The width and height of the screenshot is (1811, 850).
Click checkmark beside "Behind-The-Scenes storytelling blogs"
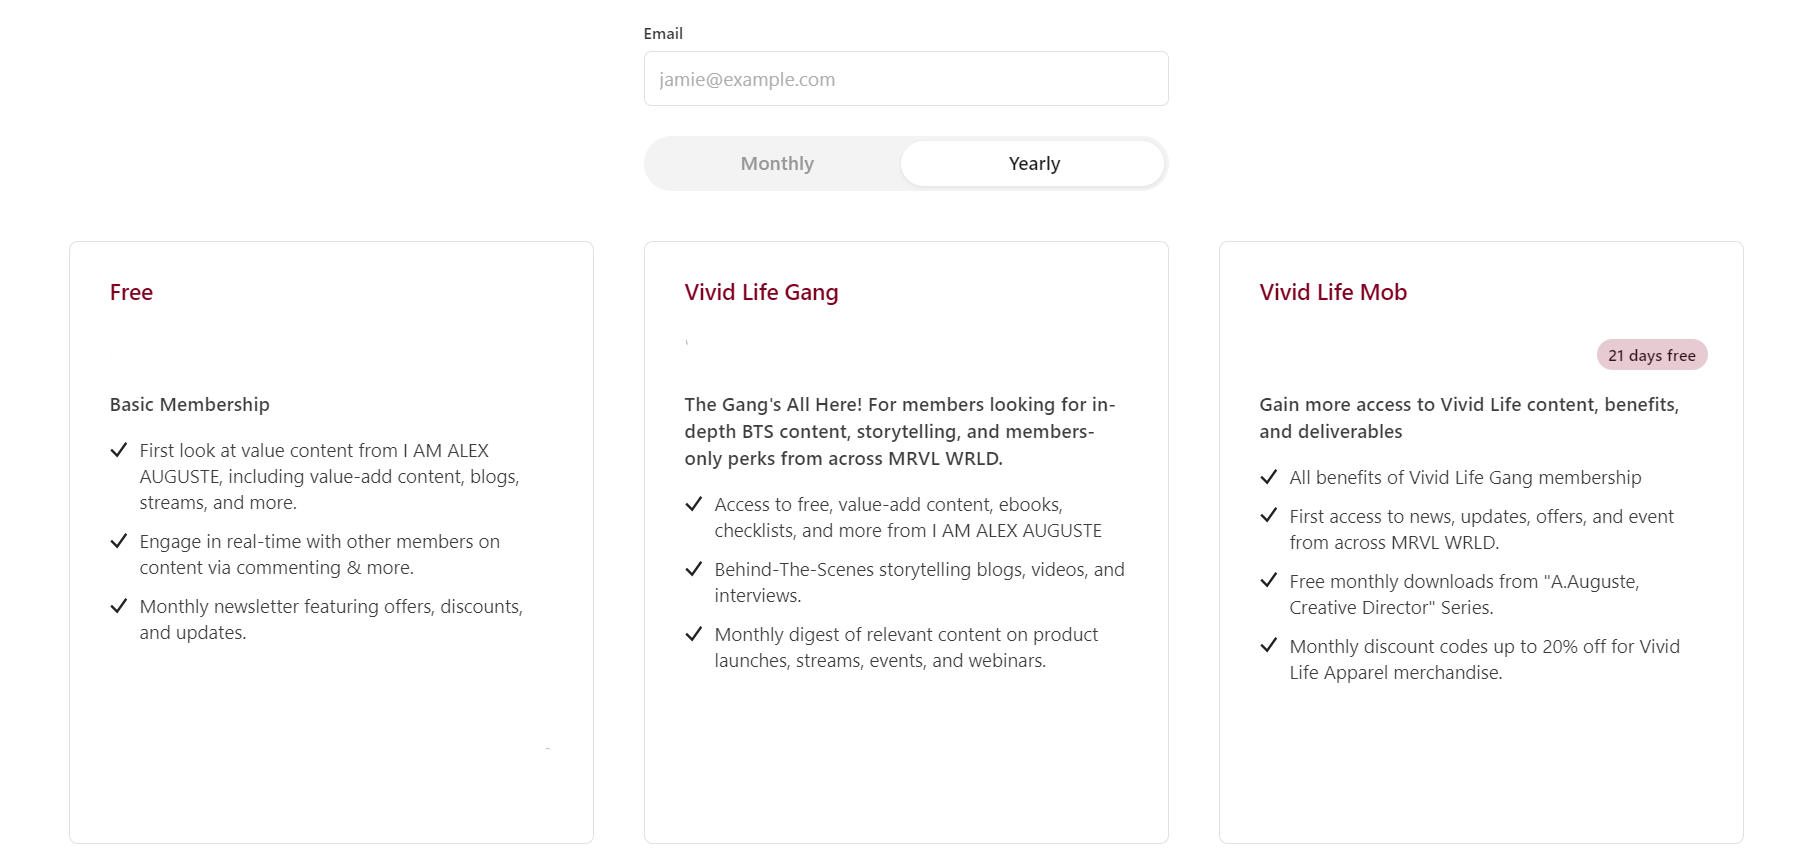694,569
